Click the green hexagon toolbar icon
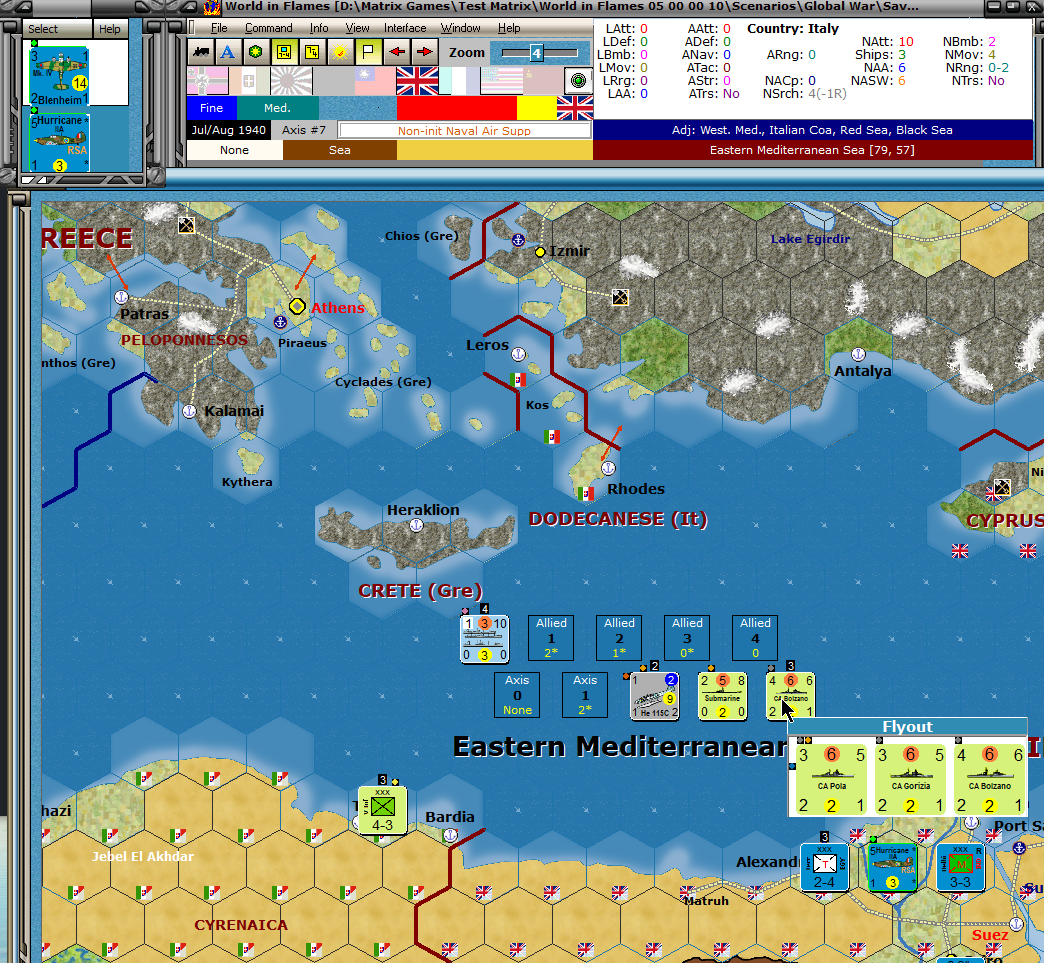The width and height of the screenshot is (1044, 963). (256, 53)
